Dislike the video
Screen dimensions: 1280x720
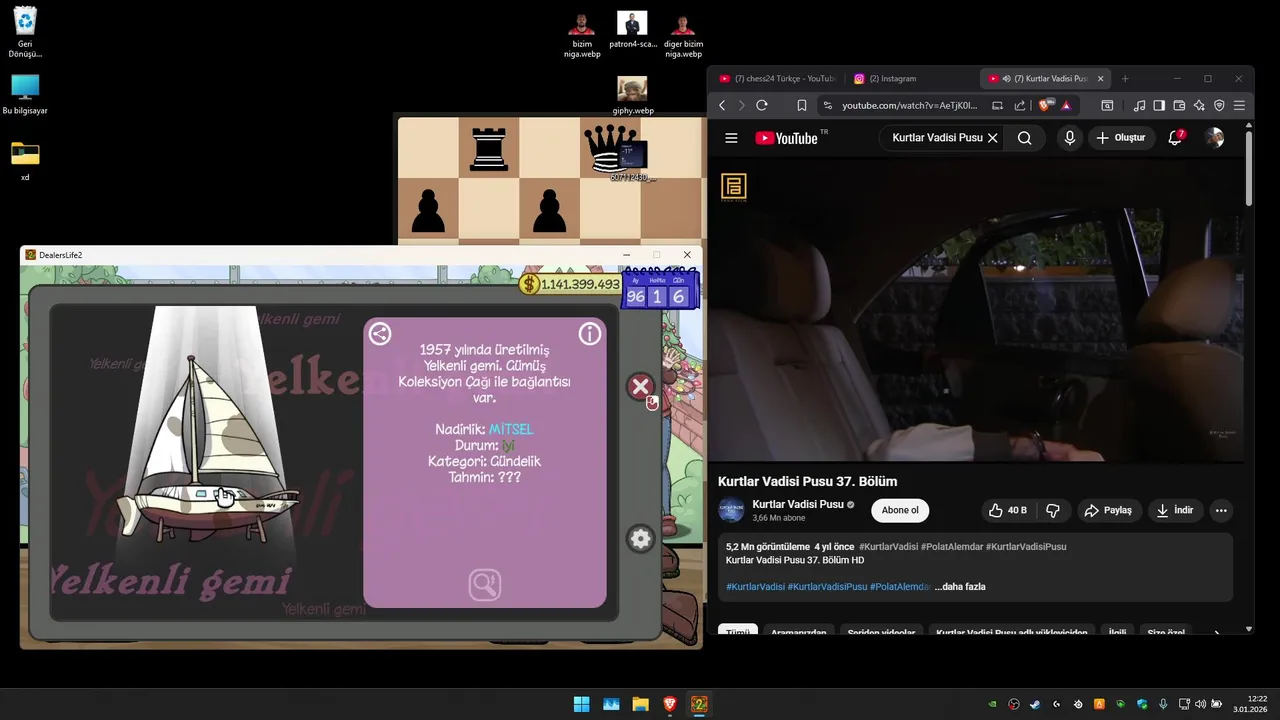click(1053, 510)
